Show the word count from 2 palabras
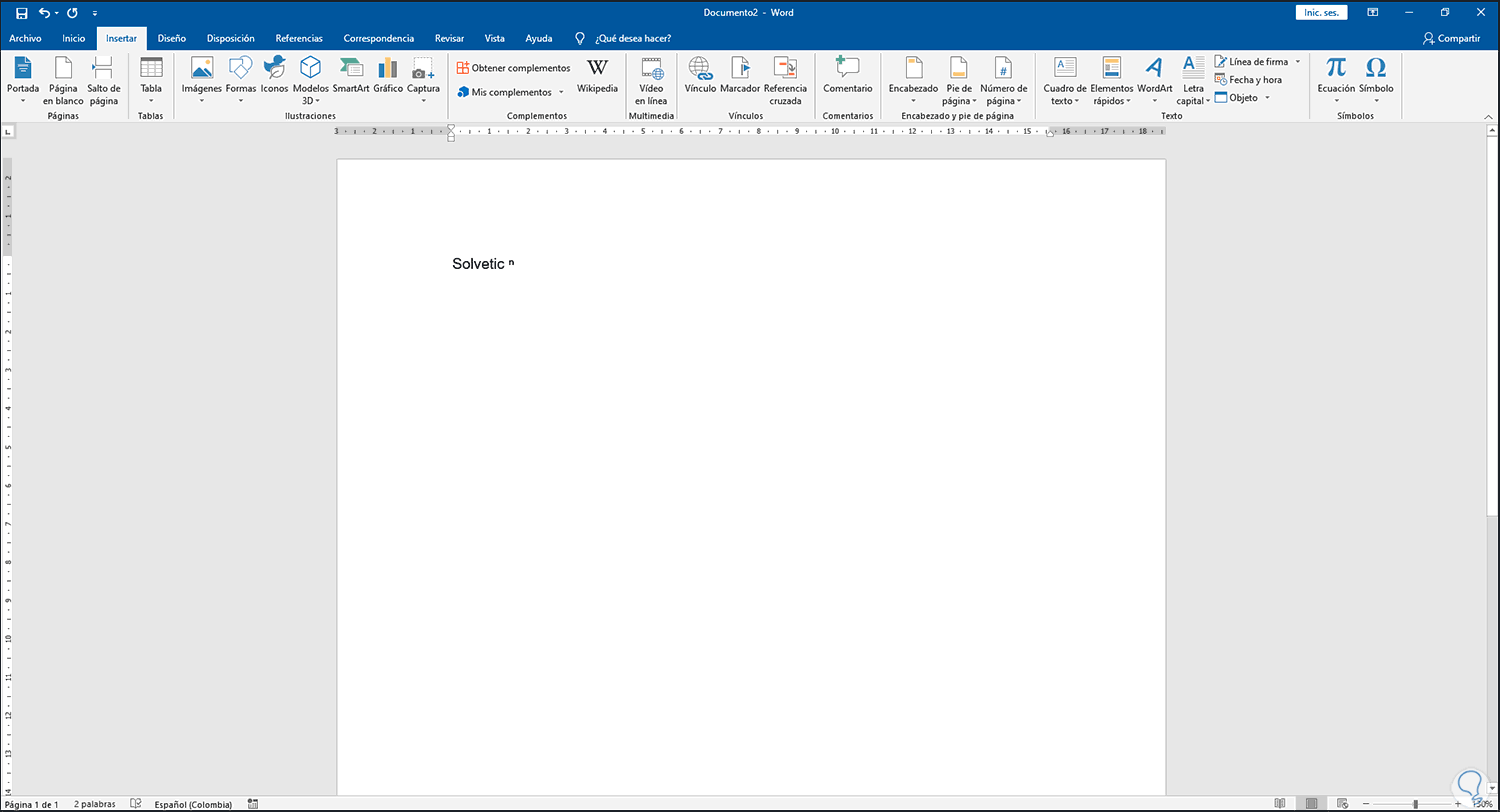This screenshot has width=1500, height=812. tap(94, 804)
